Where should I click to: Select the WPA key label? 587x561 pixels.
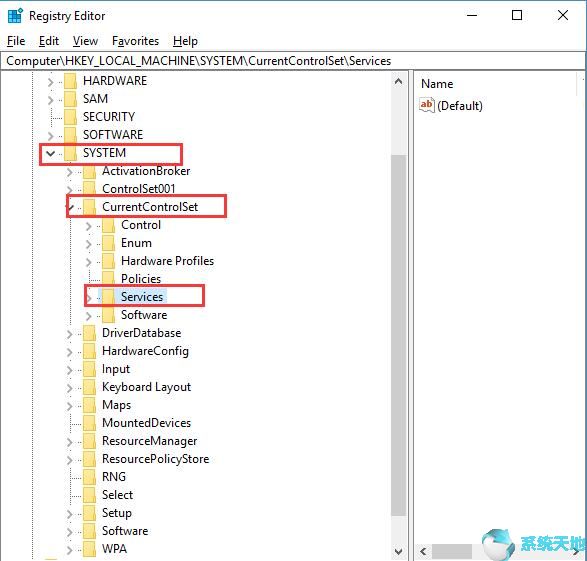click(115, 549)
